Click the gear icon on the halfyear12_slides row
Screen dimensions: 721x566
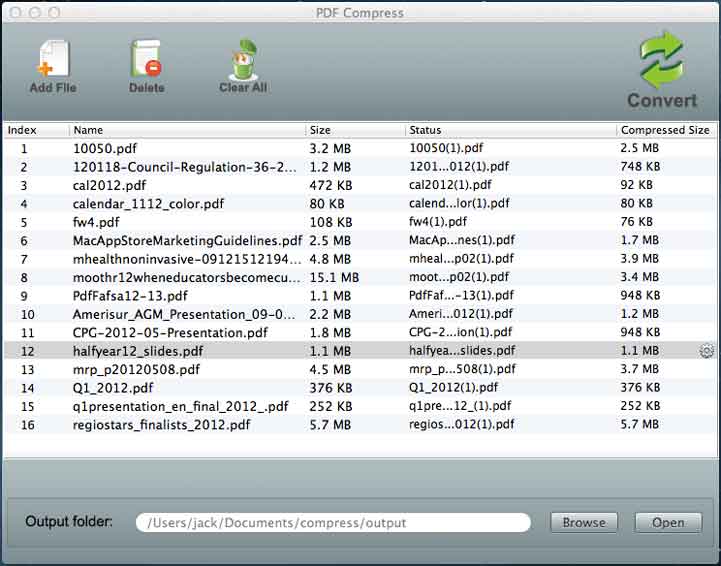click(706, 351)
